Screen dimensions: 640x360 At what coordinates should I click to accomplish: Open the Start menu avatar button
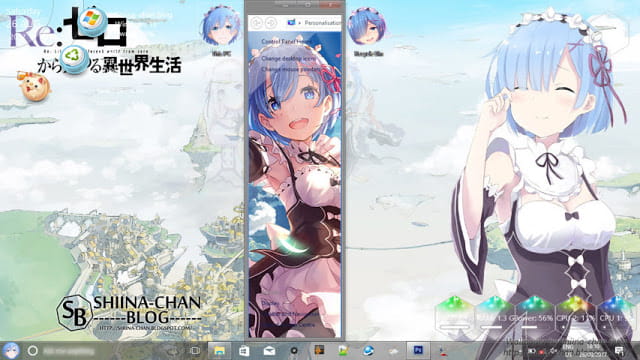[11, 351]
